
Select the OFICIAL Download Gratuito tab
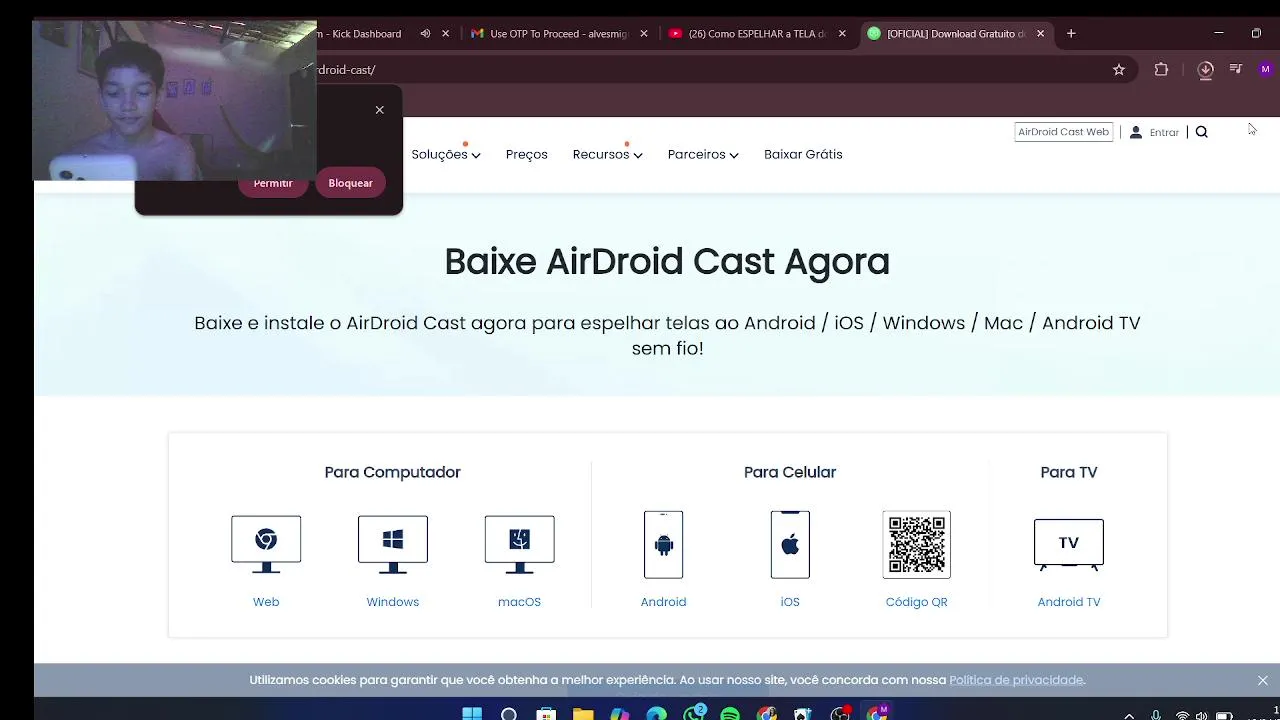tap(956, 34)
